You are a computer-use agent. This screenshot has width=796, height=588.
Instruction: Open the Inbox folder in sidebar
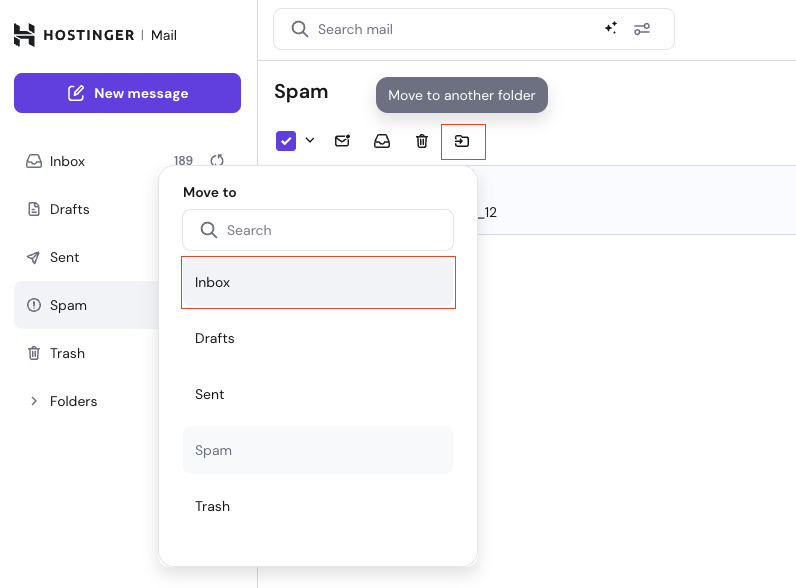[x=68, y=161]
